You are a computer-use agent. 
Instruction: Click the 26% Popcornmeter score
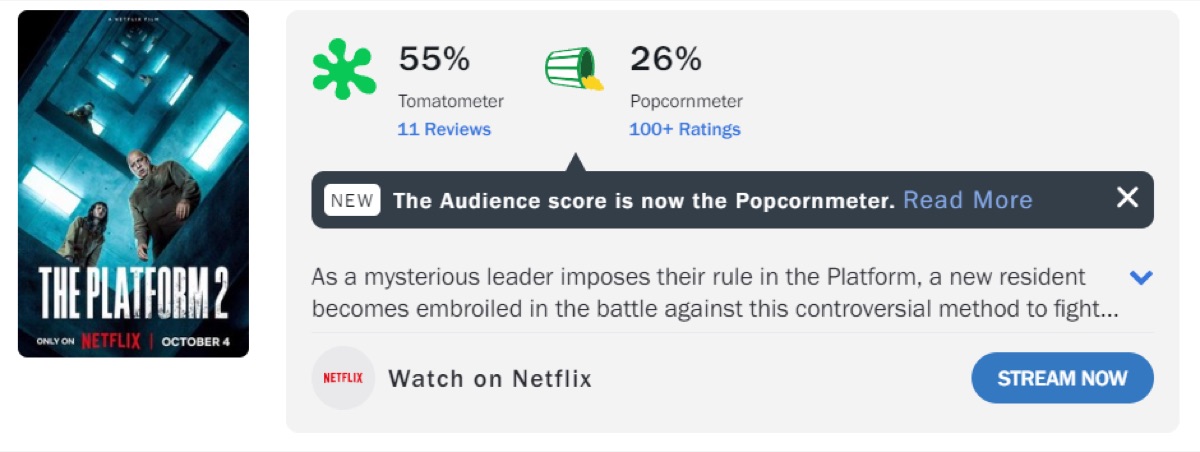[x=666, y=60]
